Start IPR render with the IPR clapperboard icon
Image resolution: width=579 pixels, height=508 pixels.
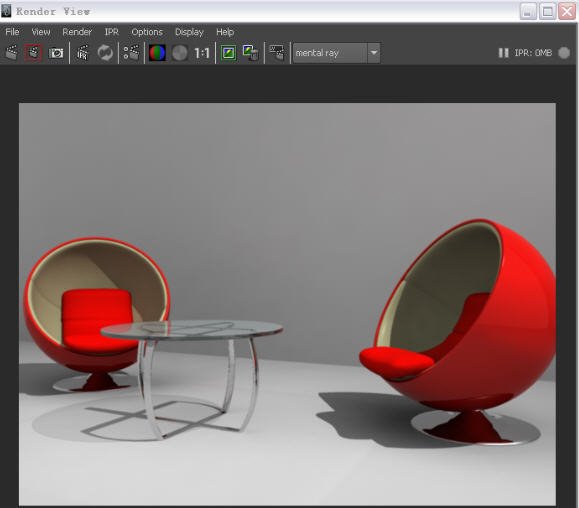pyautogui.click(x=82, y=53)
